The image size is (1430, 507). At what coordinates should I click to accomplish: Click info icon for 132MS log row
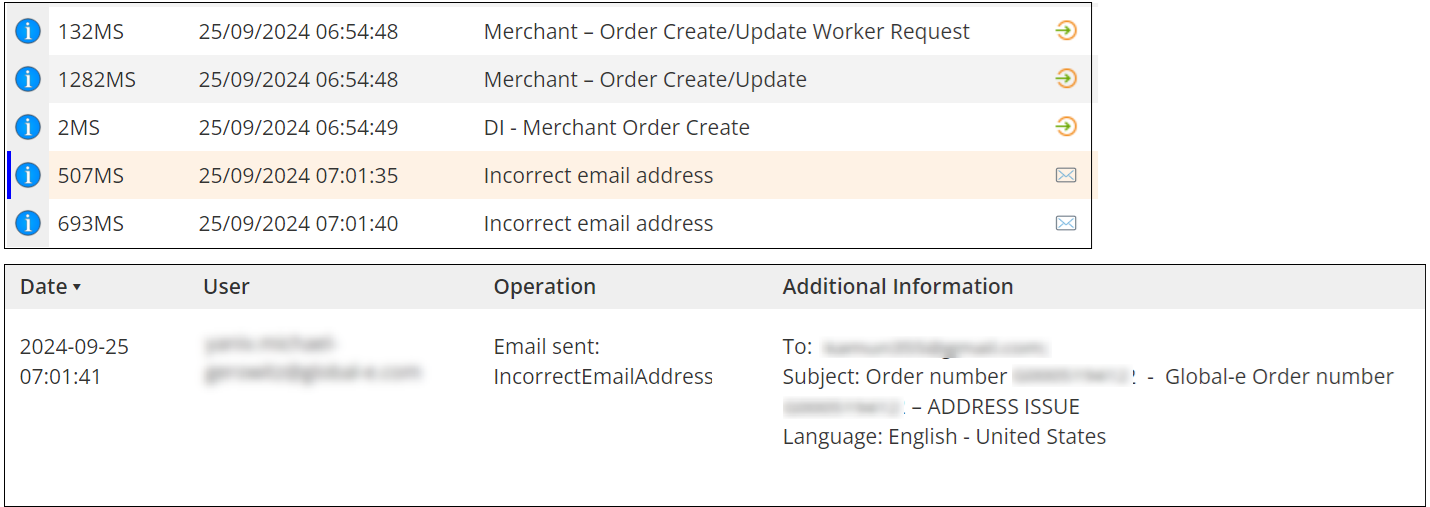pyautogui.click(x=28, y=31)
